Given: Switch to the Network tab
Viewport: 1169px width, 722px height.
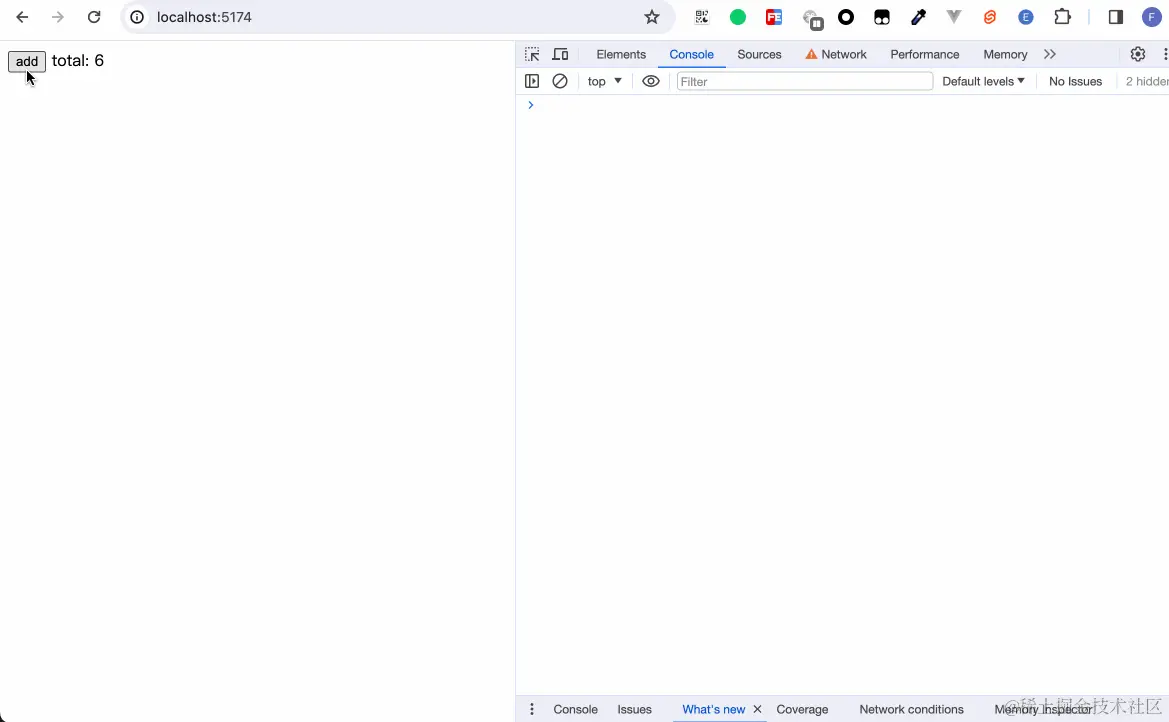Looking at the screenshot, I should click(x=836, y=54).
